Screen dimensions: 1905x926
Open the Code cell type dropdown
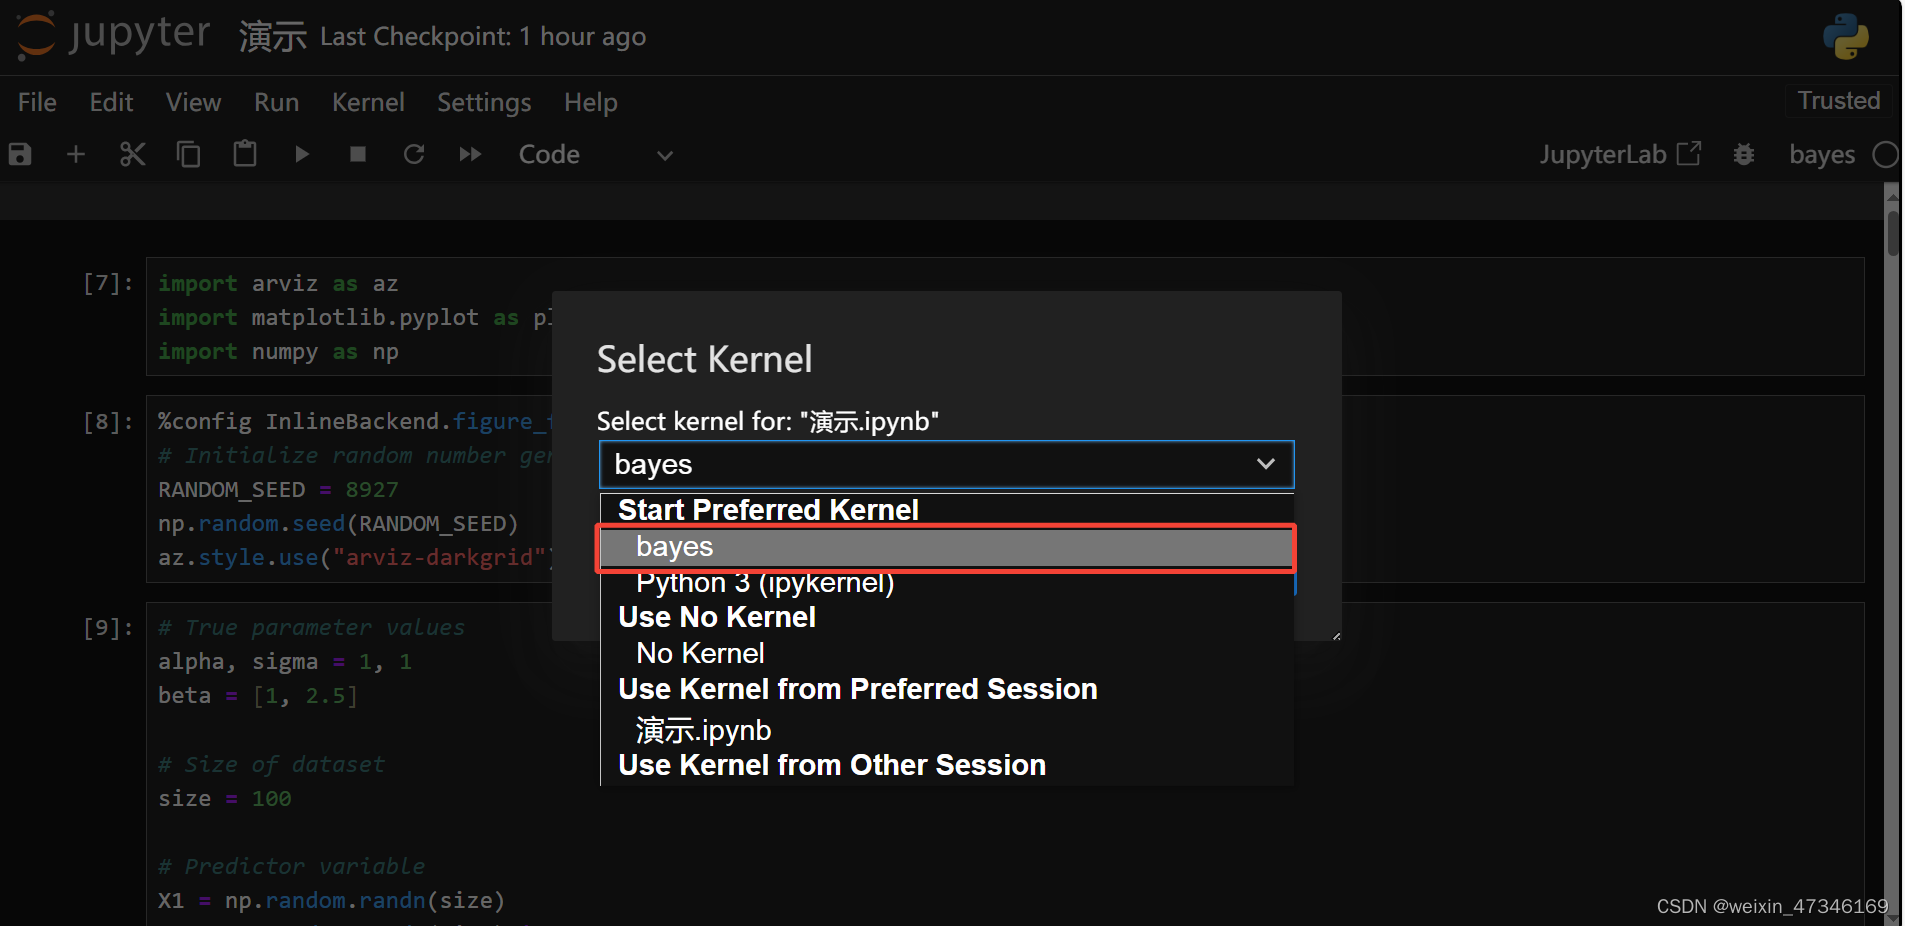595,155
